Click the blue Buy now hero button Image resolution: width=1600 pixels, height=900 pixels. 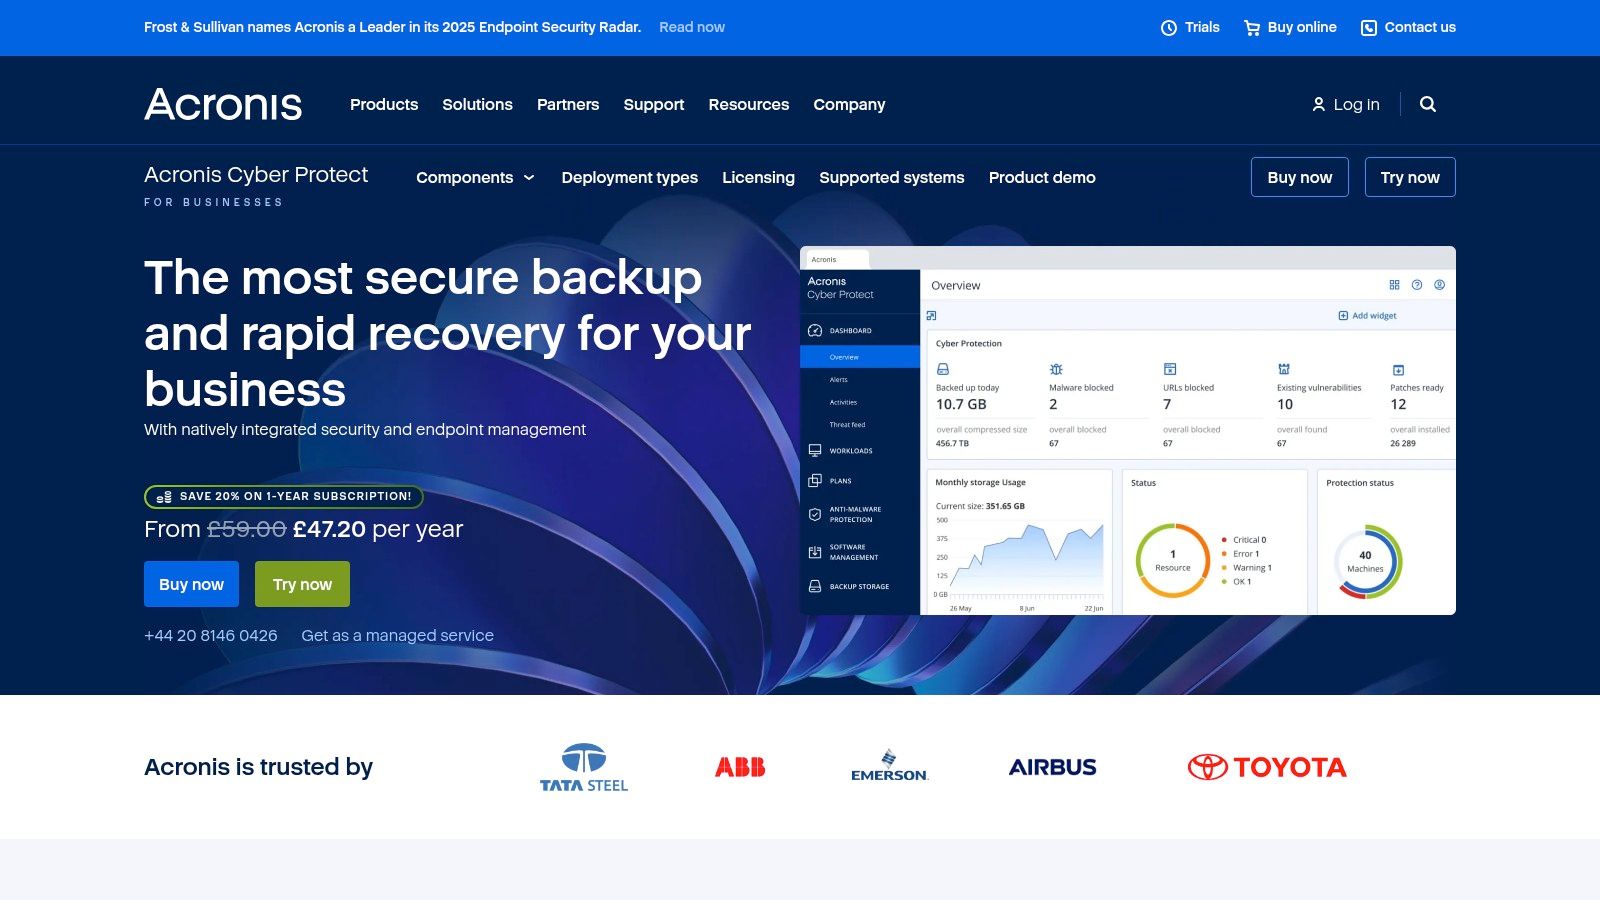(191, 584)
